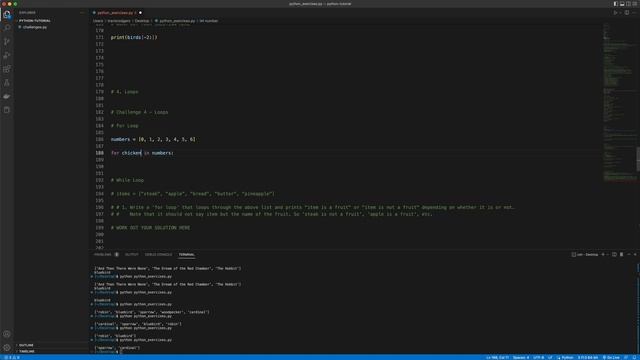Image resolution: width=640 pixels, height=360 pixels.
Task: Click '# WORK OUT YOUR SOLUTION HERE' comment
Action: (150, 227)
